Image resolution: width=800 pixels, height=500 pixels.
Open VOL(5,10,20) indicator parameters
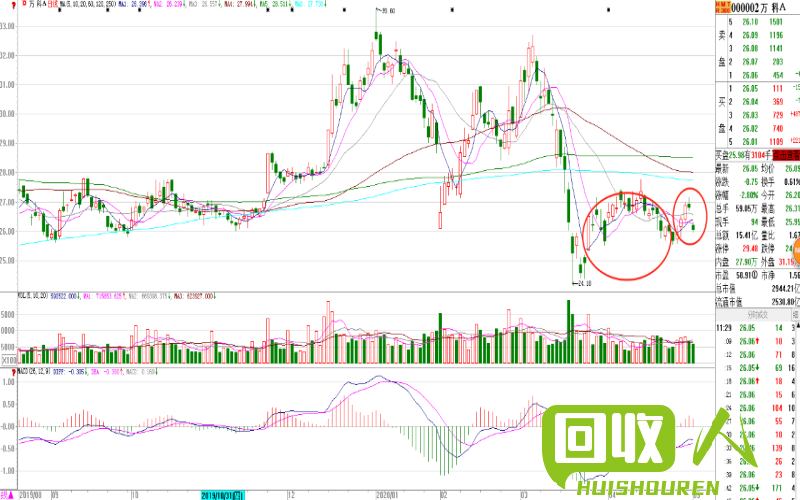pyautogui.click(x=33, y=296)
